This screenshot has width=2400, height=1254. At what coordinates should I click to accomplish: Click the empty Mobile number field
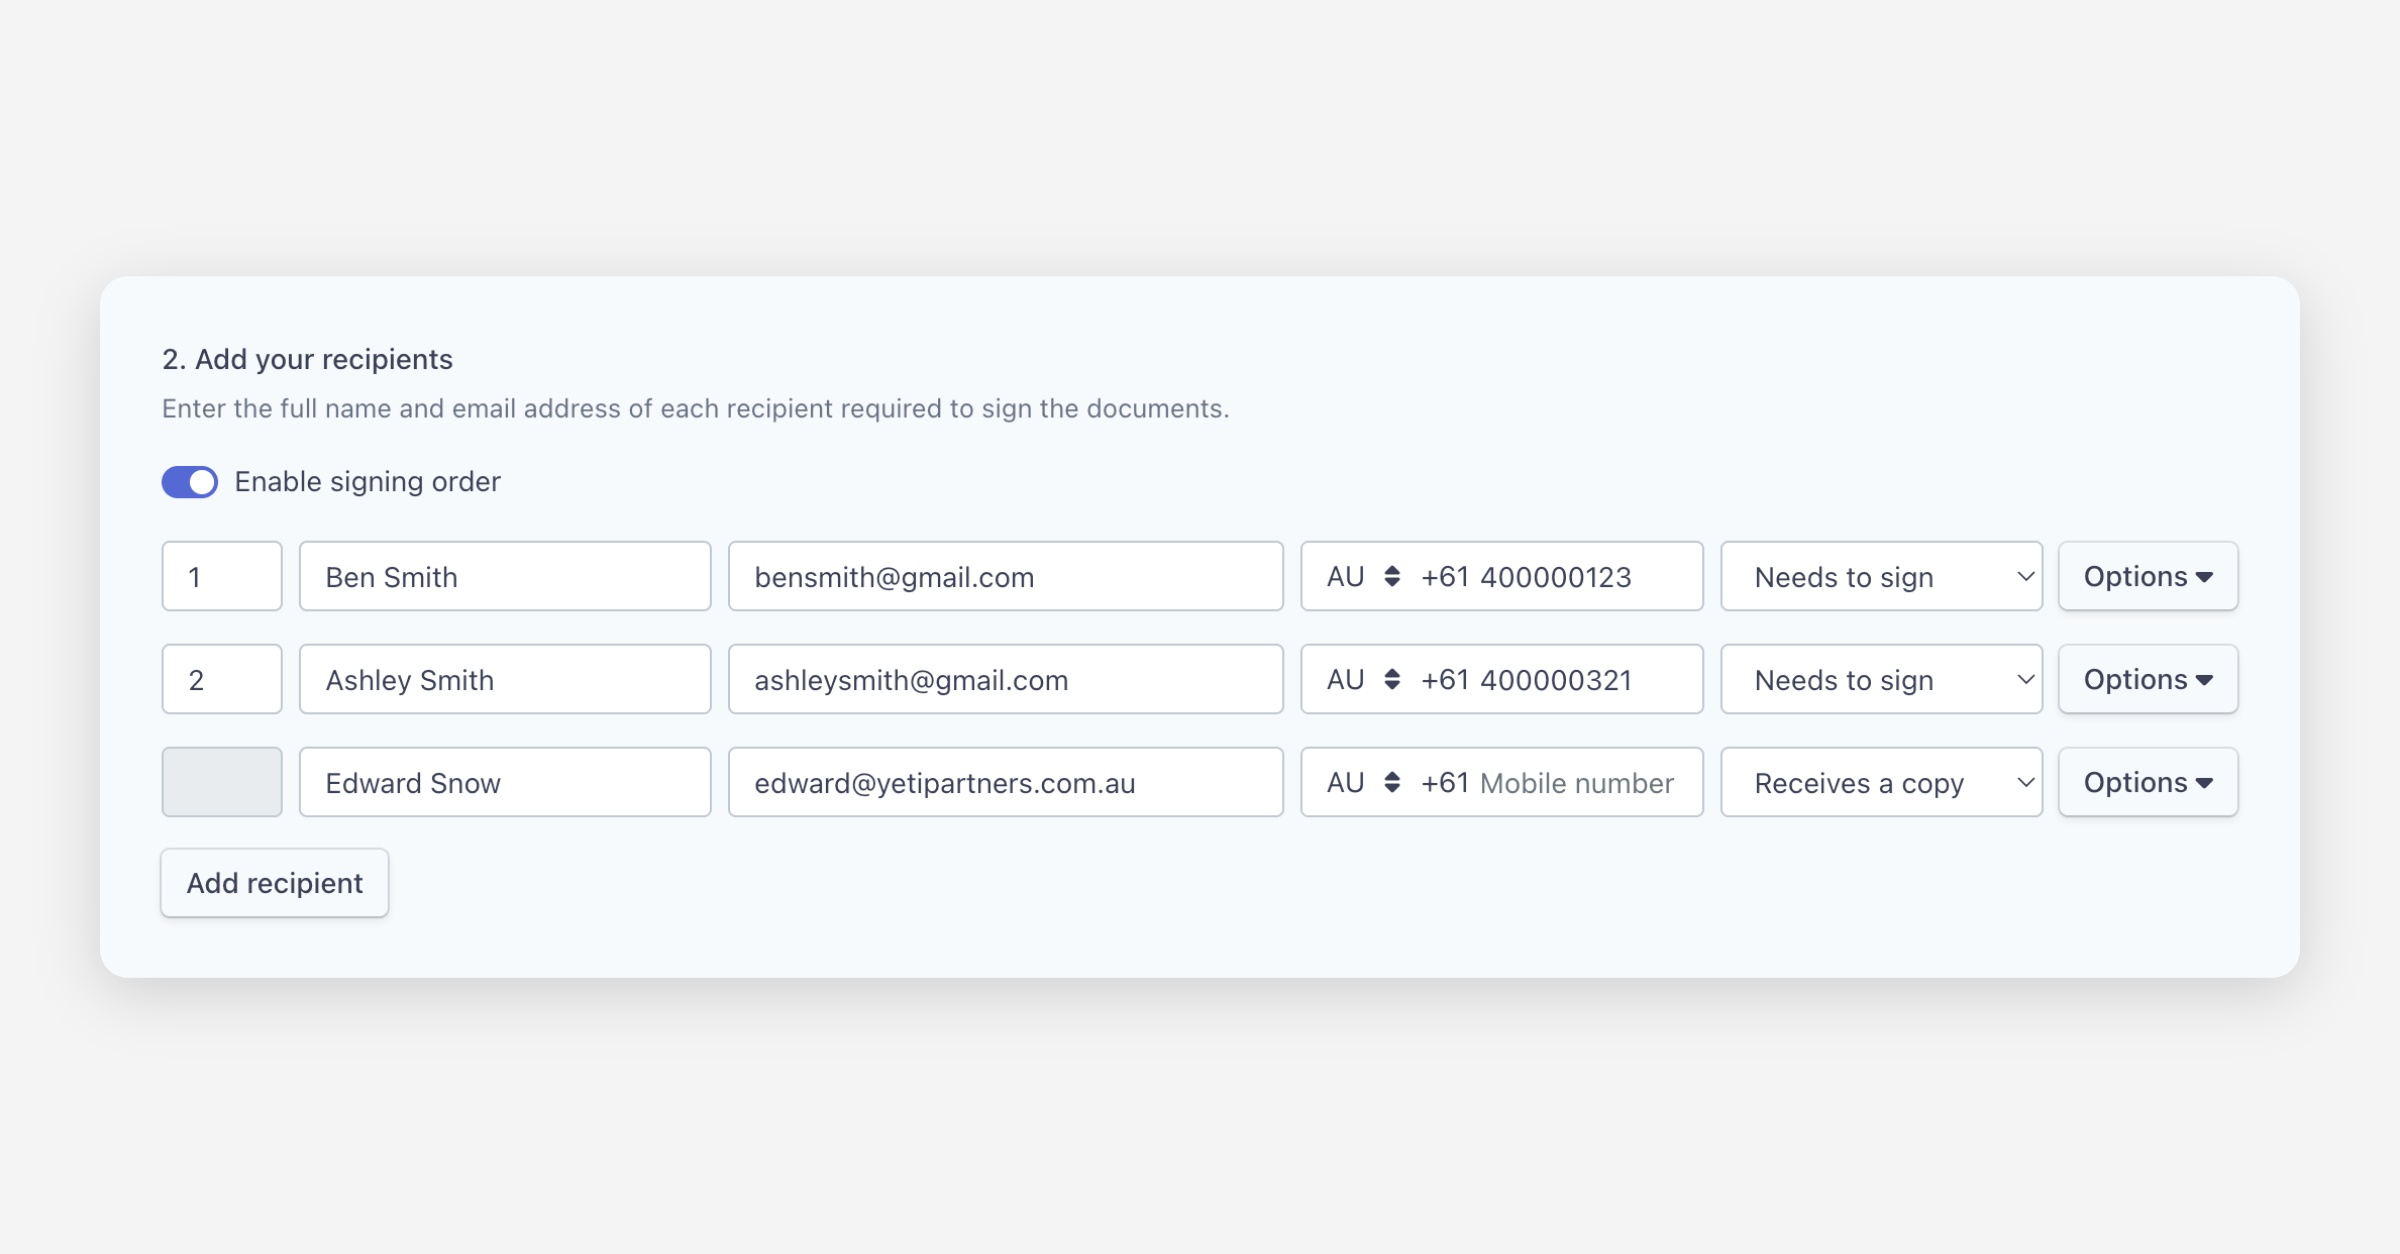(x=1577, y=783)
